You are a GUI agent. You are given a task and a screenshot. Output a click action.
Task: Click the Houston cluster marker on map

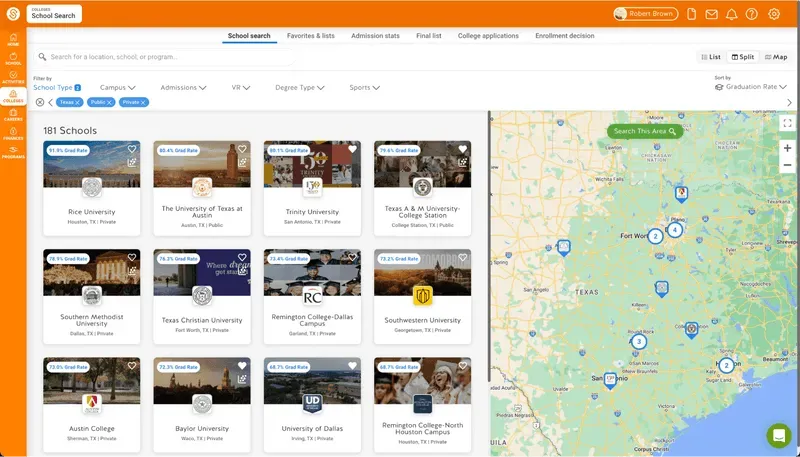[727, 365]
